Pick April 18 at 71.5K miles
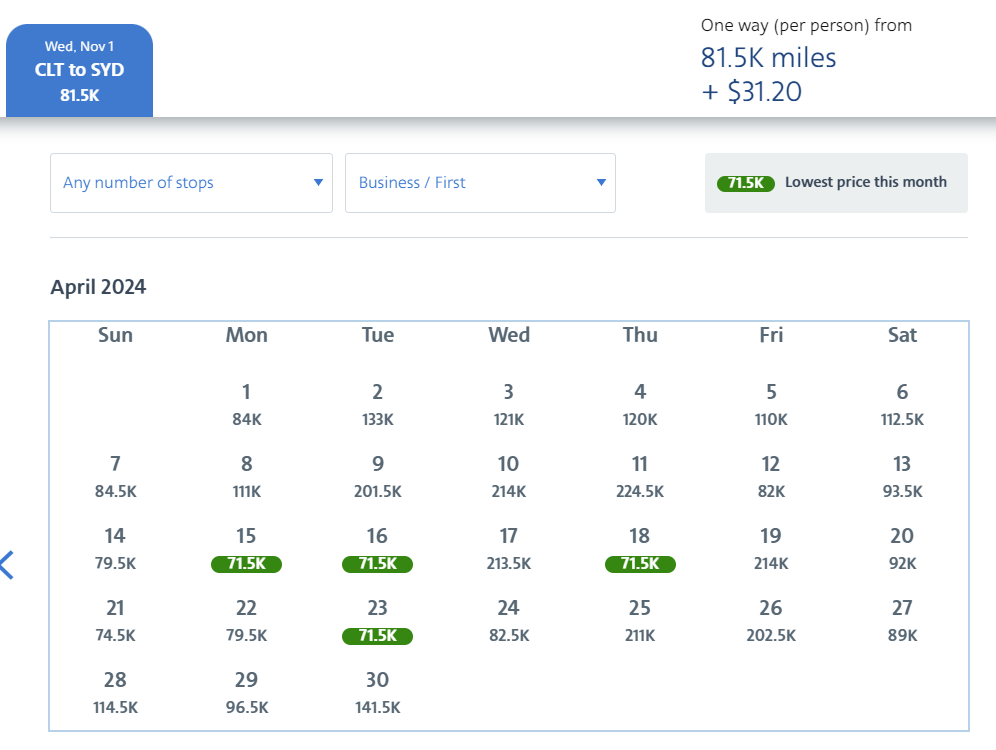 640,550
